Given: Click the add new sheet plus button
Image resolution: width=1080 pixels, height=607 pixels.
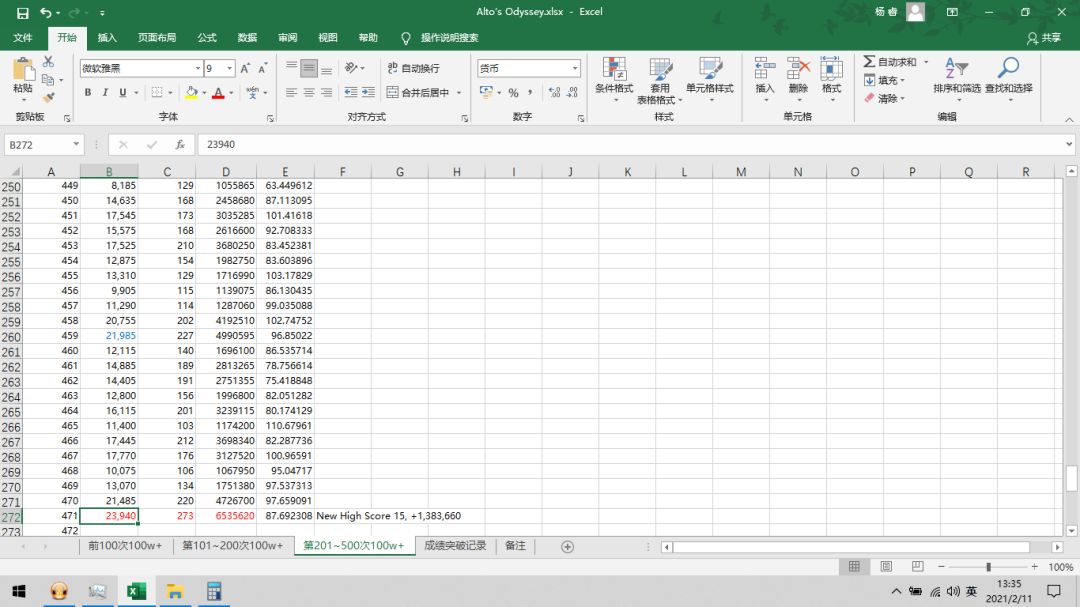Looking at the screenshot, I should [567, 546].
